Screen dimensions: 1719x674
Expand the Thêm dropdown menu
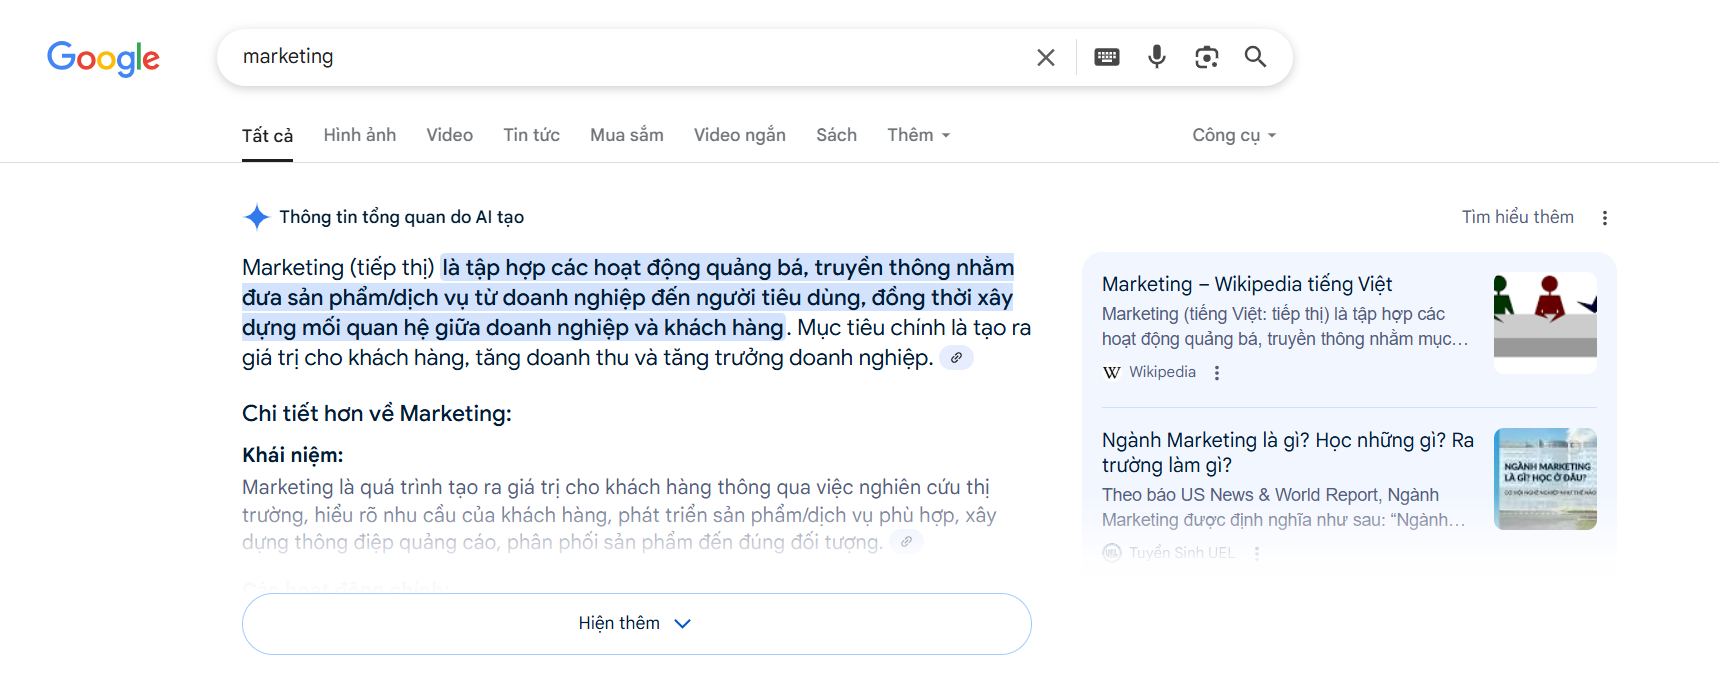click(918, 135)
